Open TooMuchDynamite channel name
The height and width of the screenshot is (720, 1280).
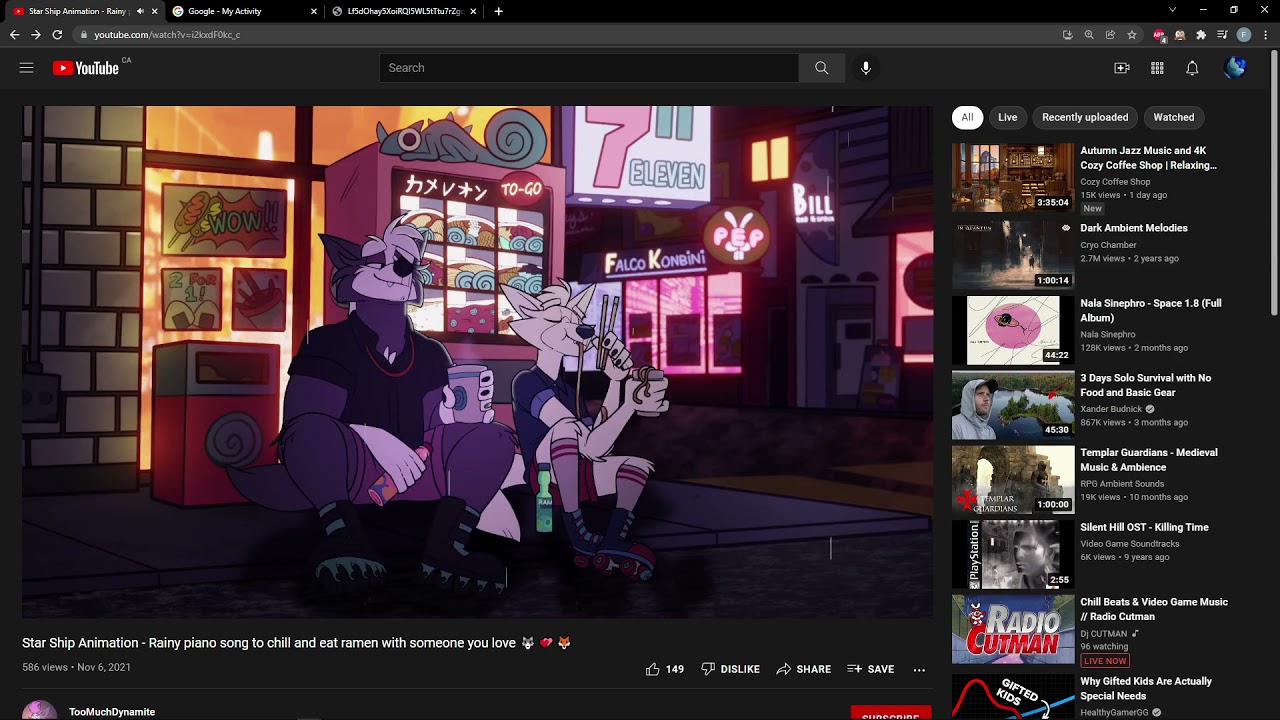coord(112,712)
